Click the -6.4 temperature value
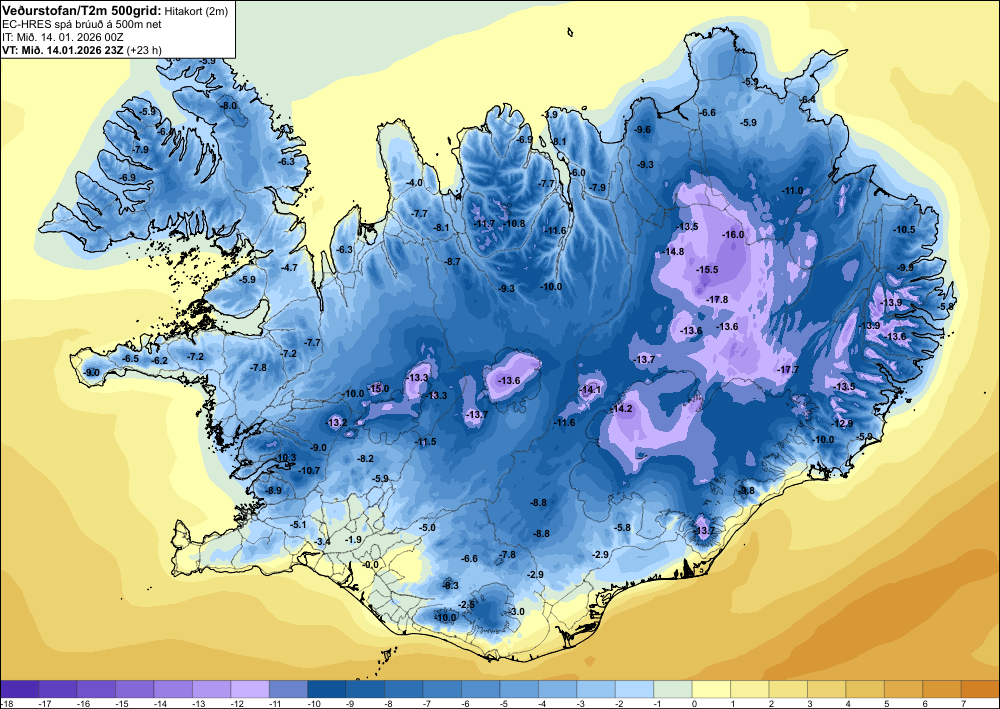Viewport: 1000px width, 709px height. click(x=807, y=99)
